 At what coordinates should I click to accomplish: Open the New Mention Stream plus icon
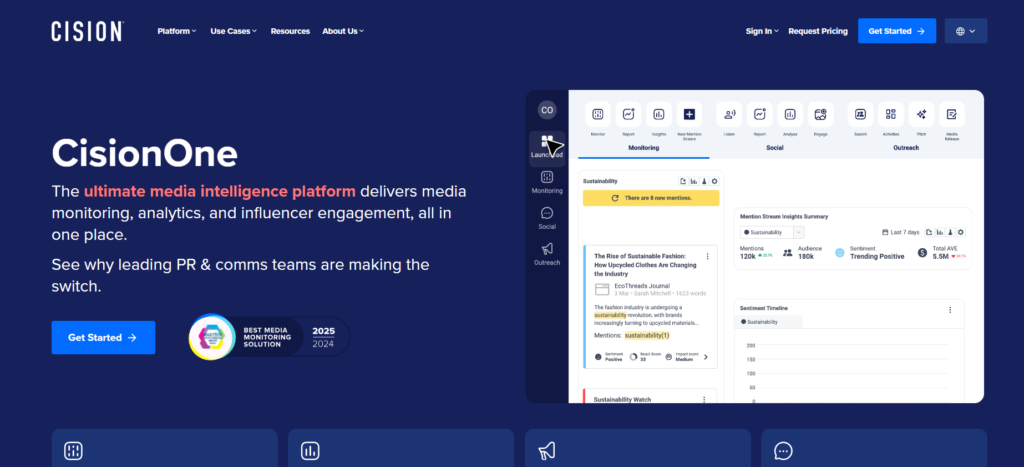click(688, 115)
